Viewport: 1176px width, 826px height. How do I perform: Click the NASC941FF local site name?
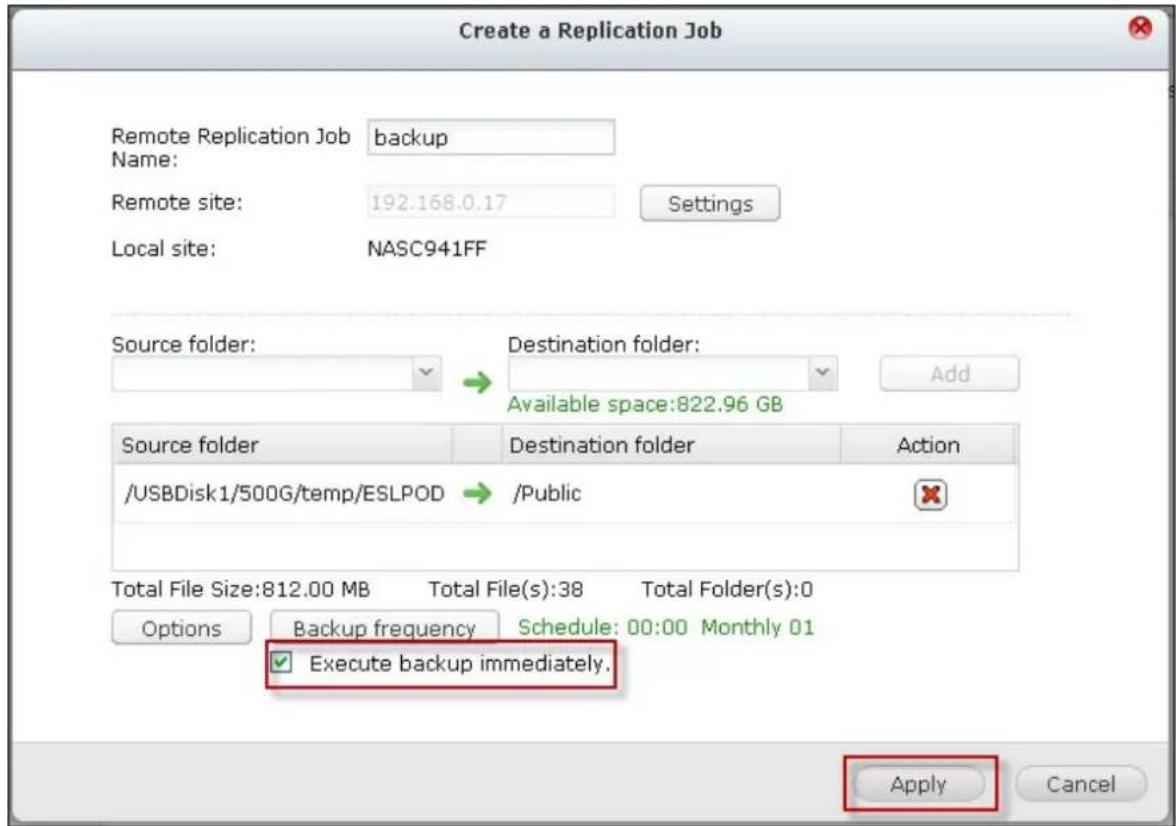[x=427, y=248]
